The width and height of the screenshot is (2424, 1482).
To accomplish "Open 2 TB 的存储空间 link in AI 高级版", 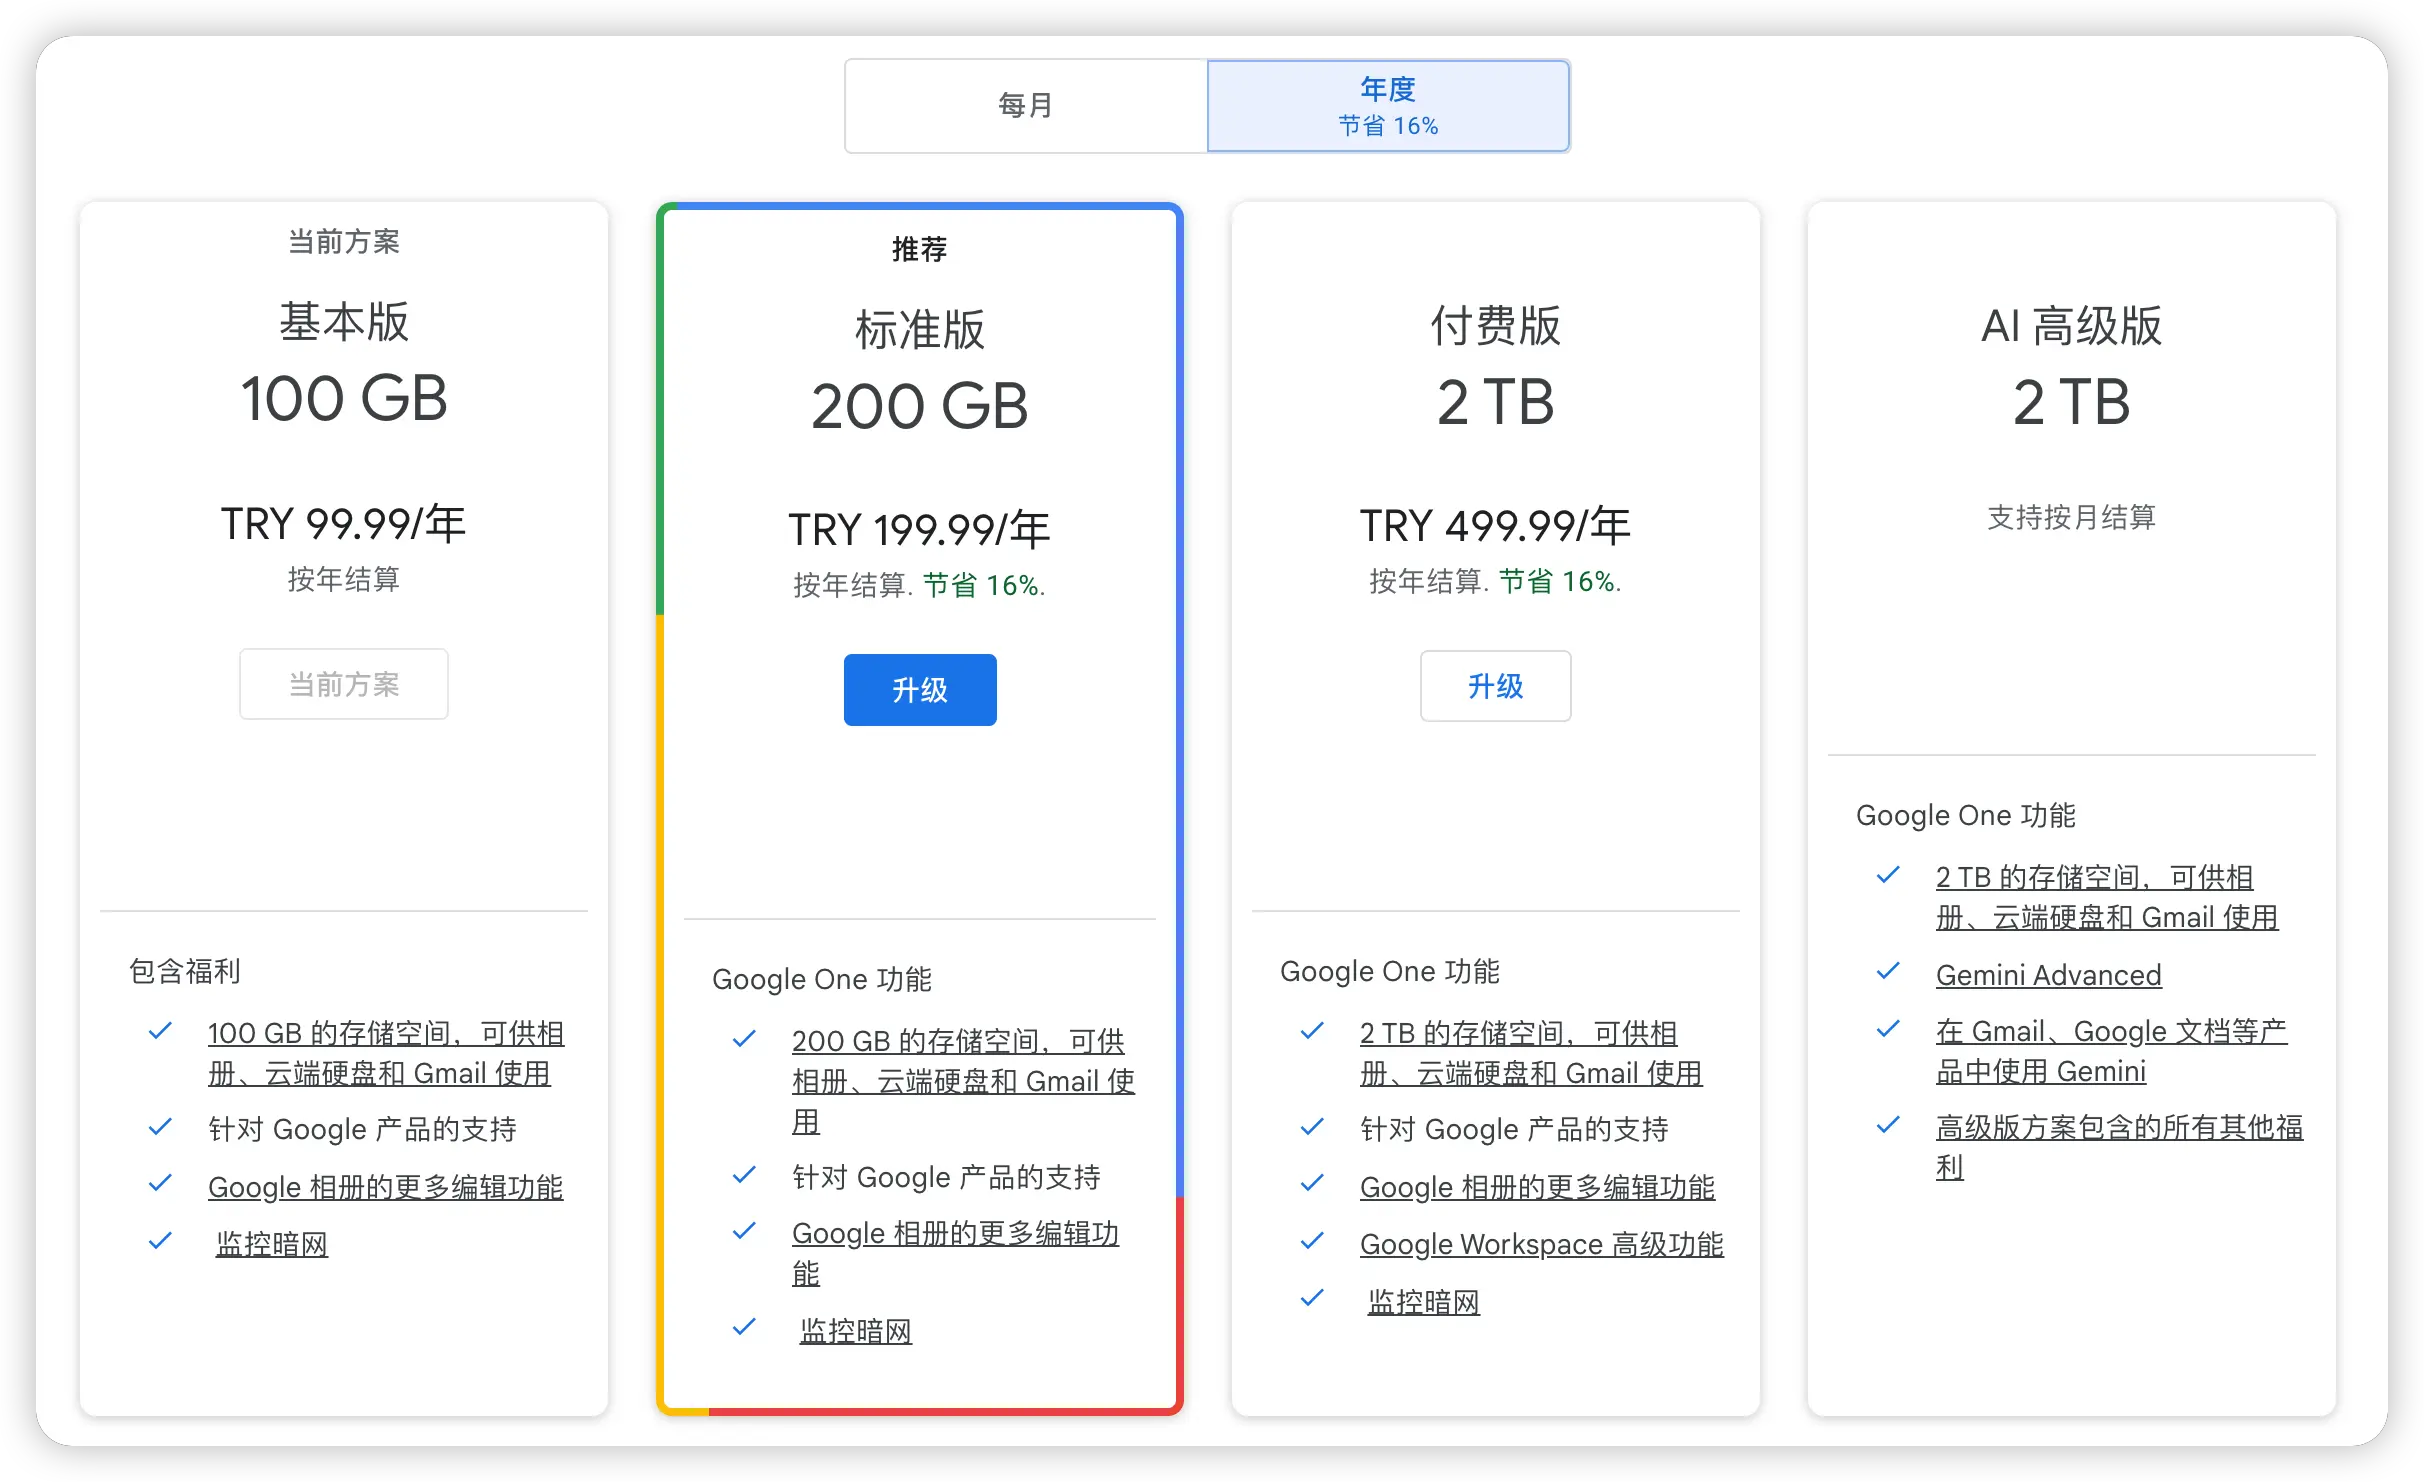I will [2107, 897].
